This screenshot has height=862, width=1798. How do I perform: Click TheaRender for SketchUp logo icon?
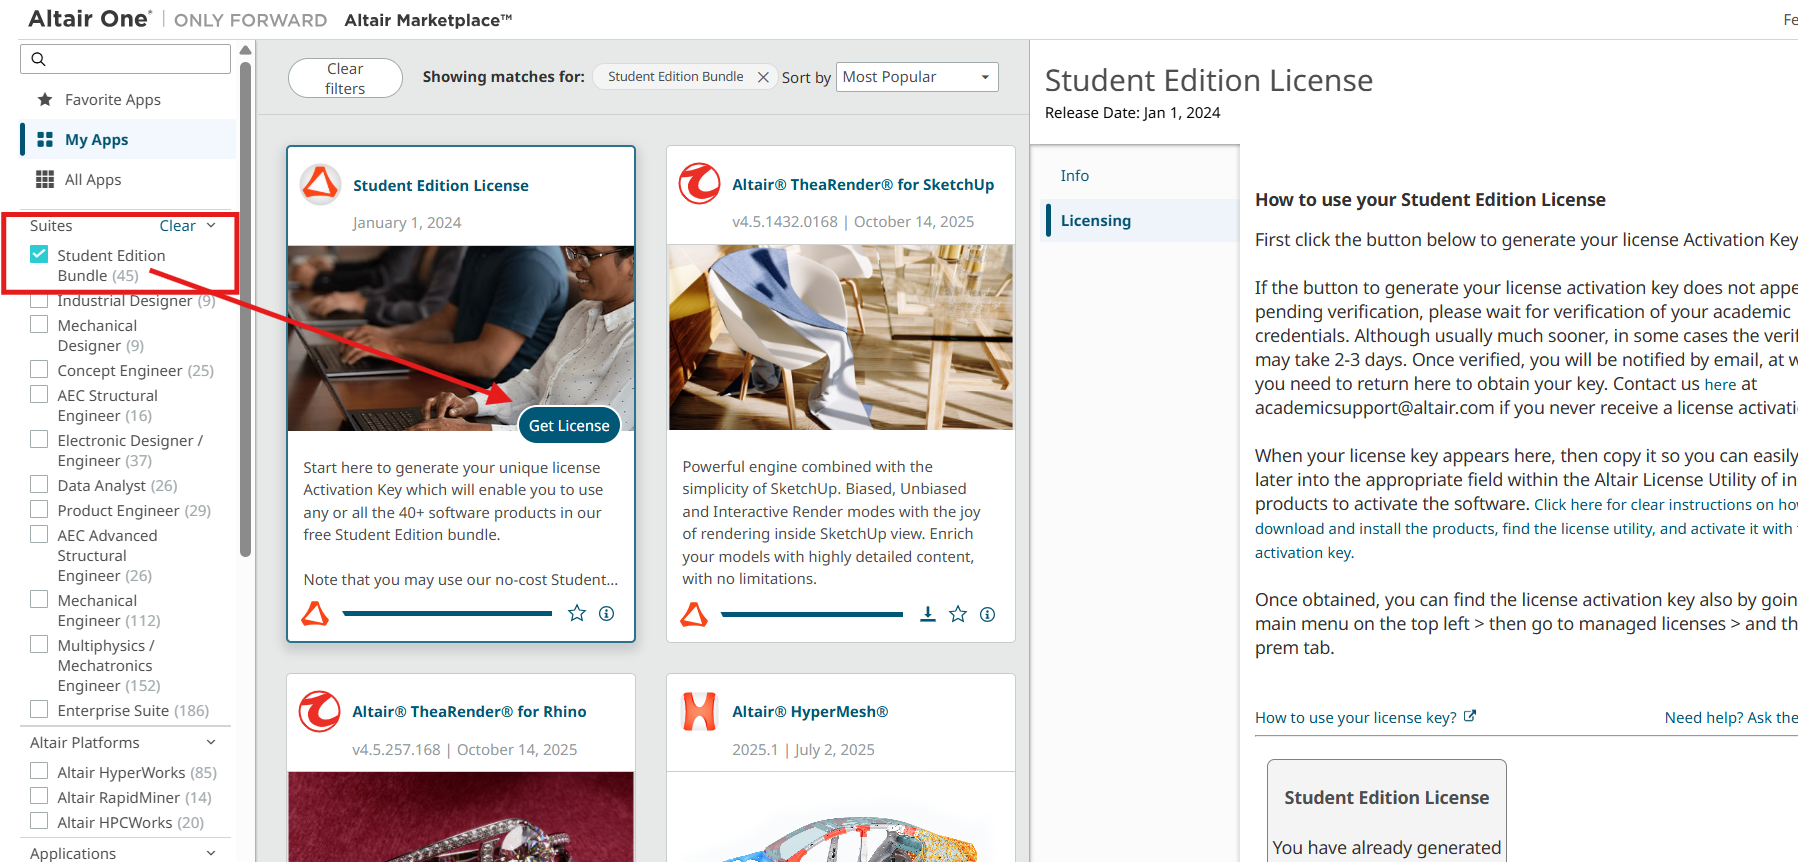tap(700, 184)
